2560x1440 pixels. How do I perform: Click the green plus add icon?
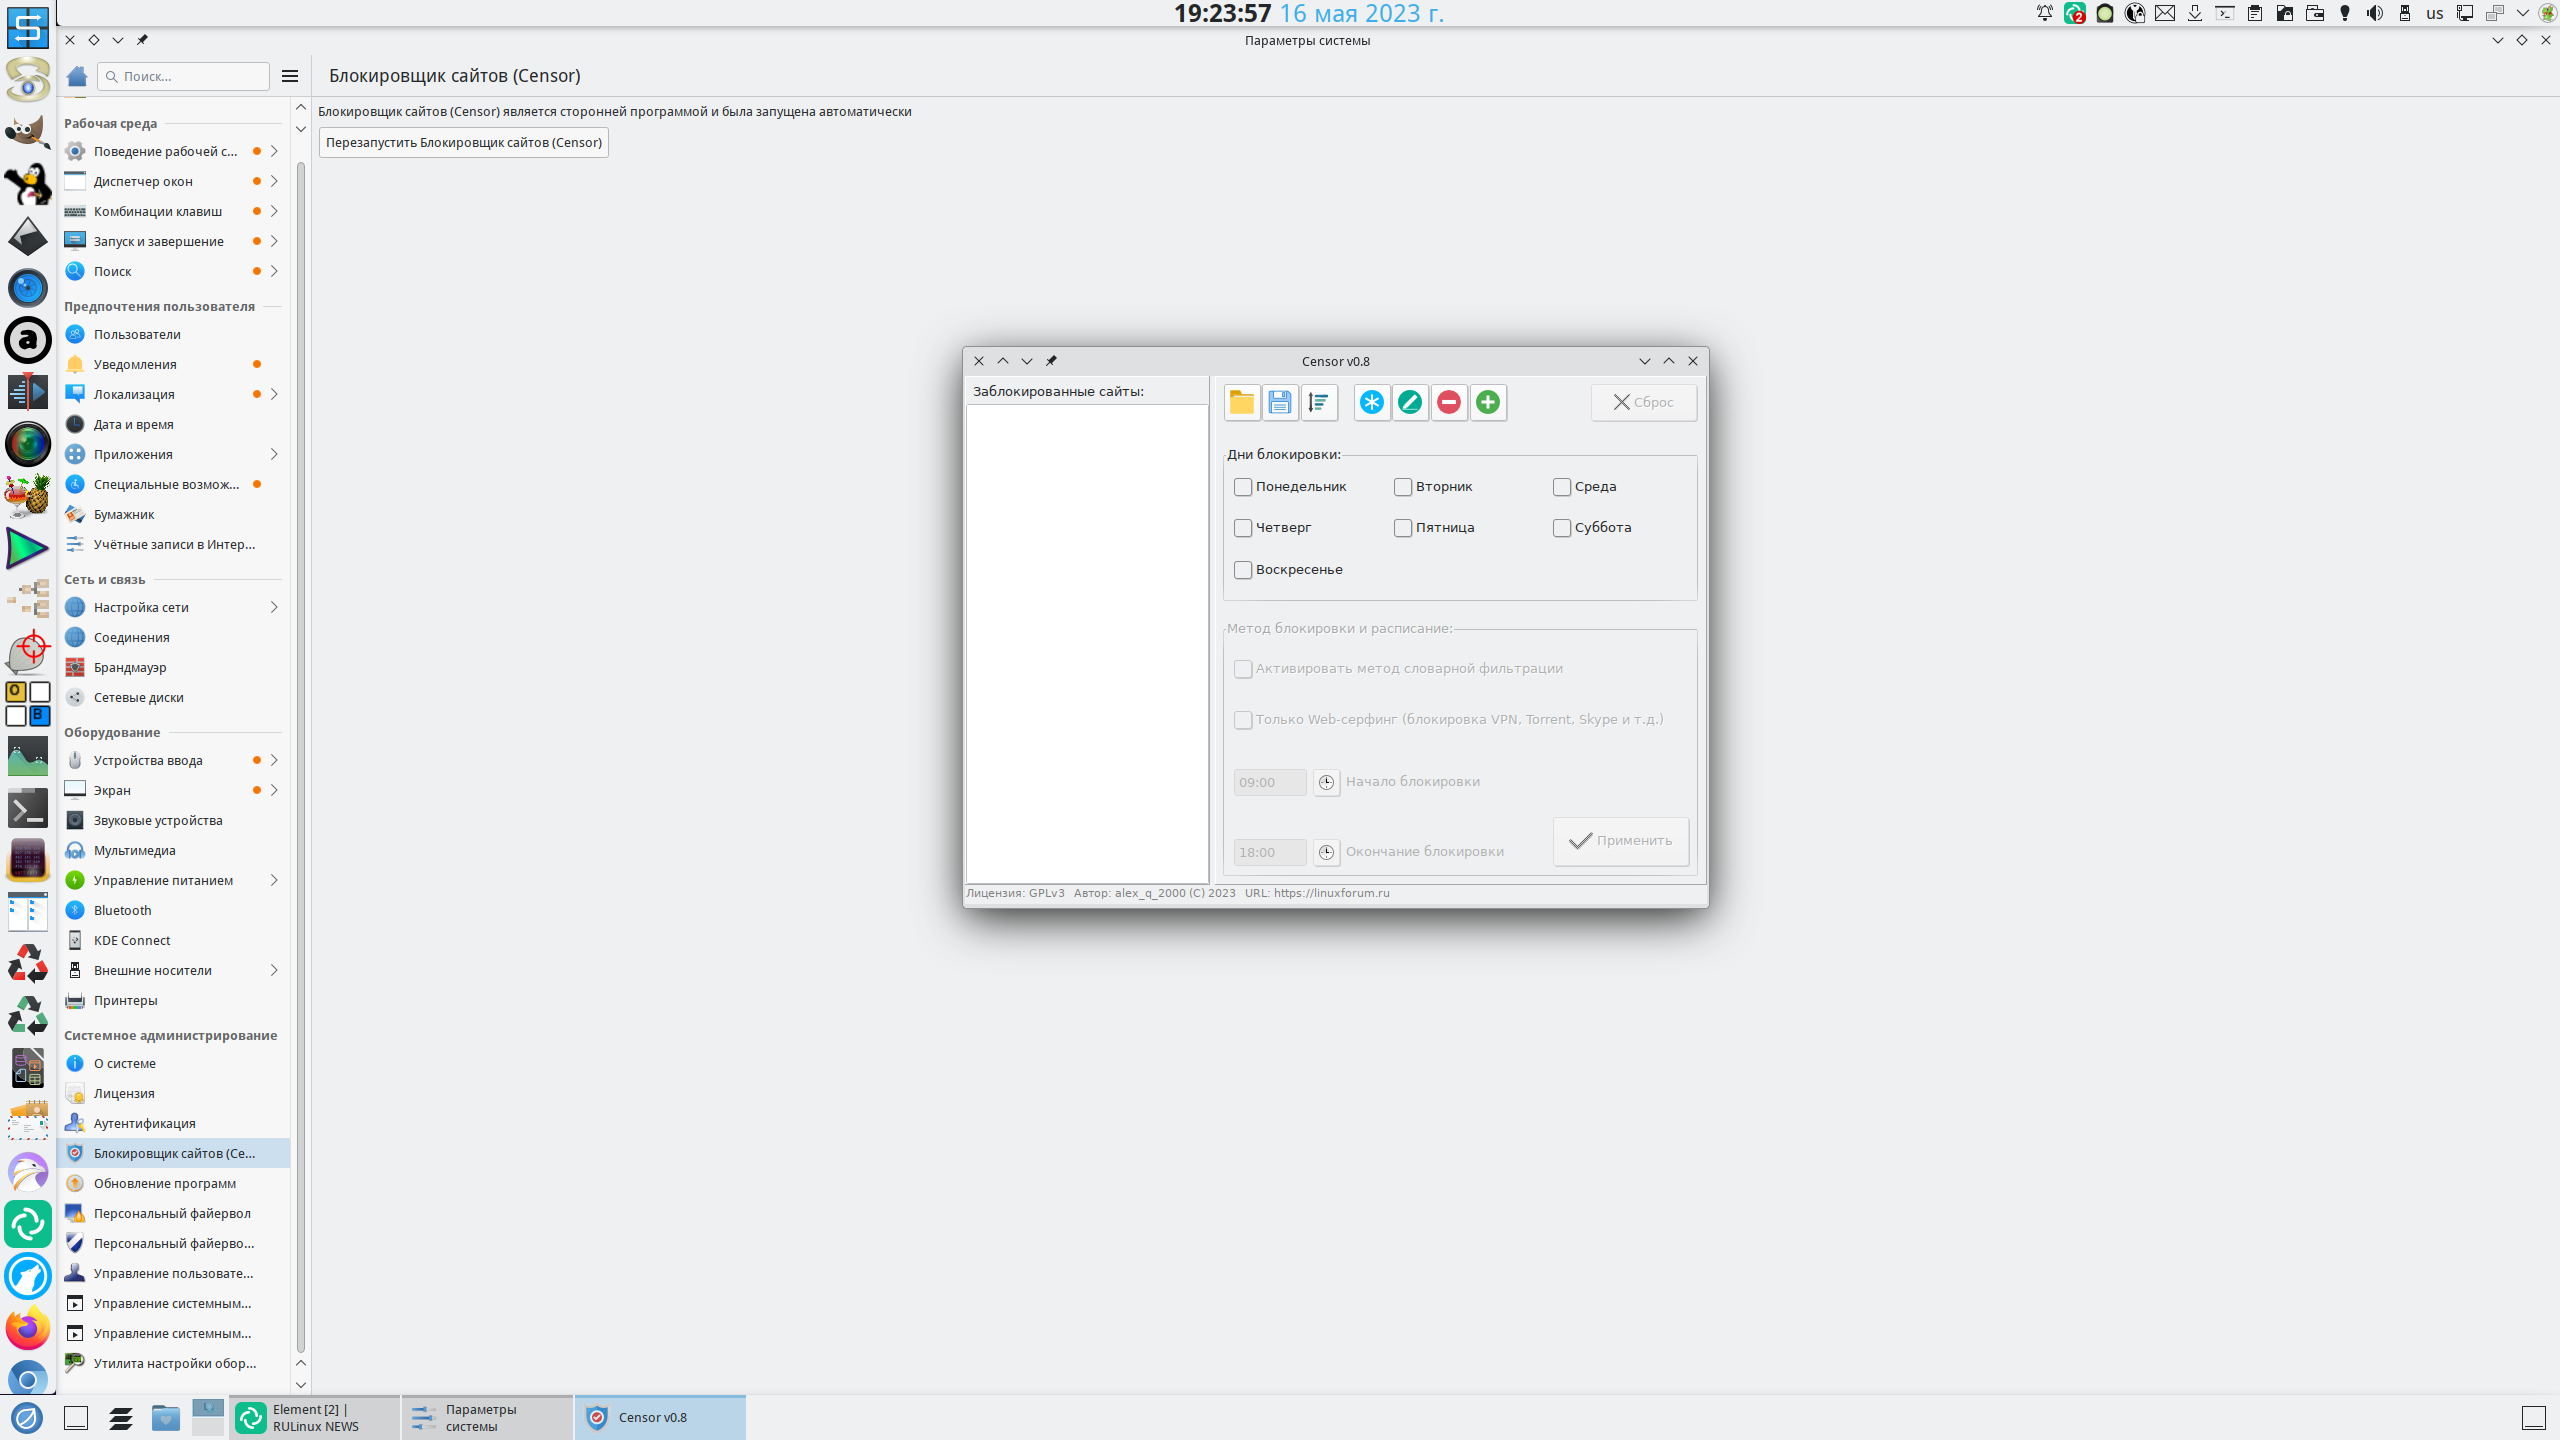(1488, 402)
